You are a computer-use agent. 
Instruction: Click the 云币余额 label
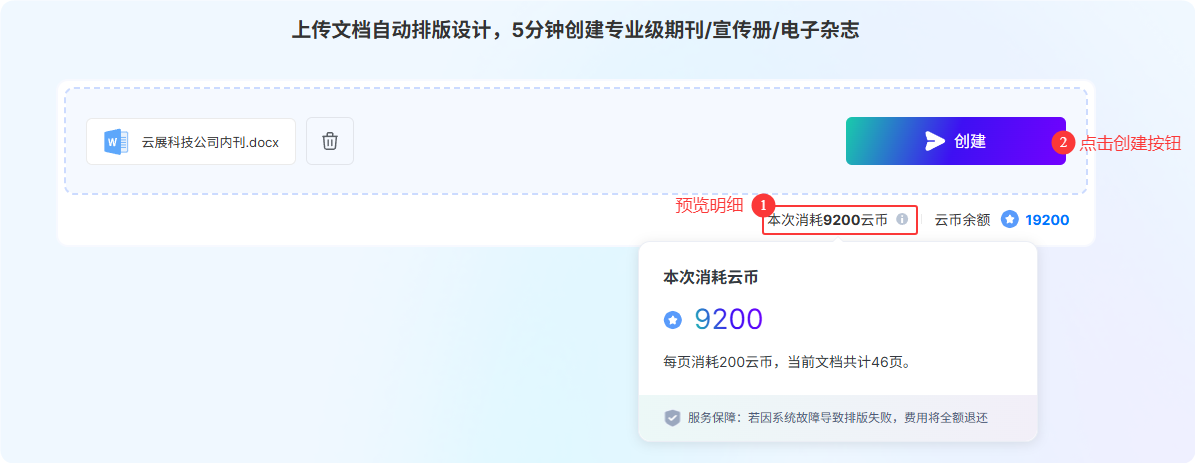pyautogui.click(x=963, y=220)
